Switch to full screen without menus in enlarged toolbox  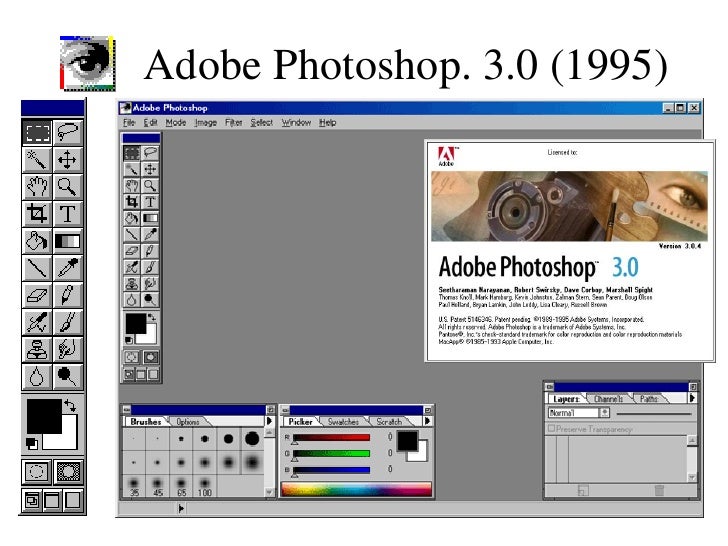73,500
